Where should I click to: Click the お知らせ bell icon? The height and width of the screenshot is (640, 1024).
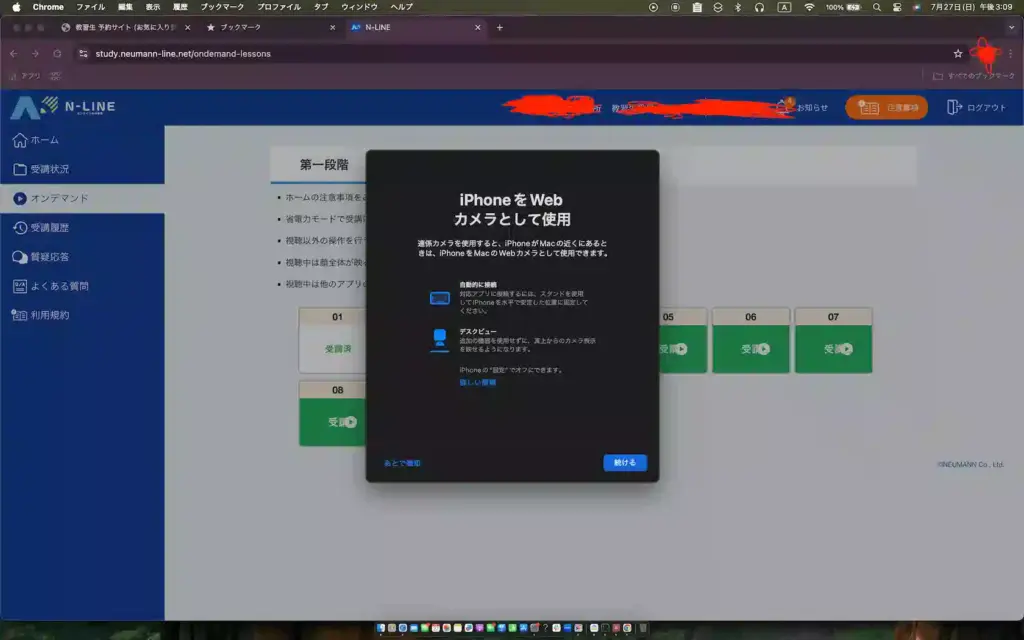(x=783, y=107)
